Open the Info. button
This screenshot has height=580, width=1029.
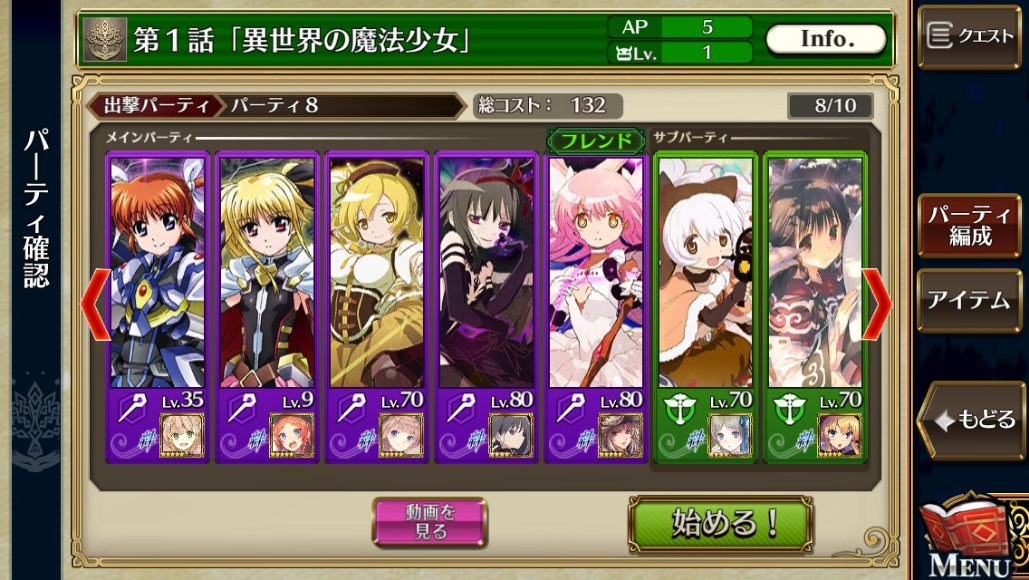tap(826, 39)
